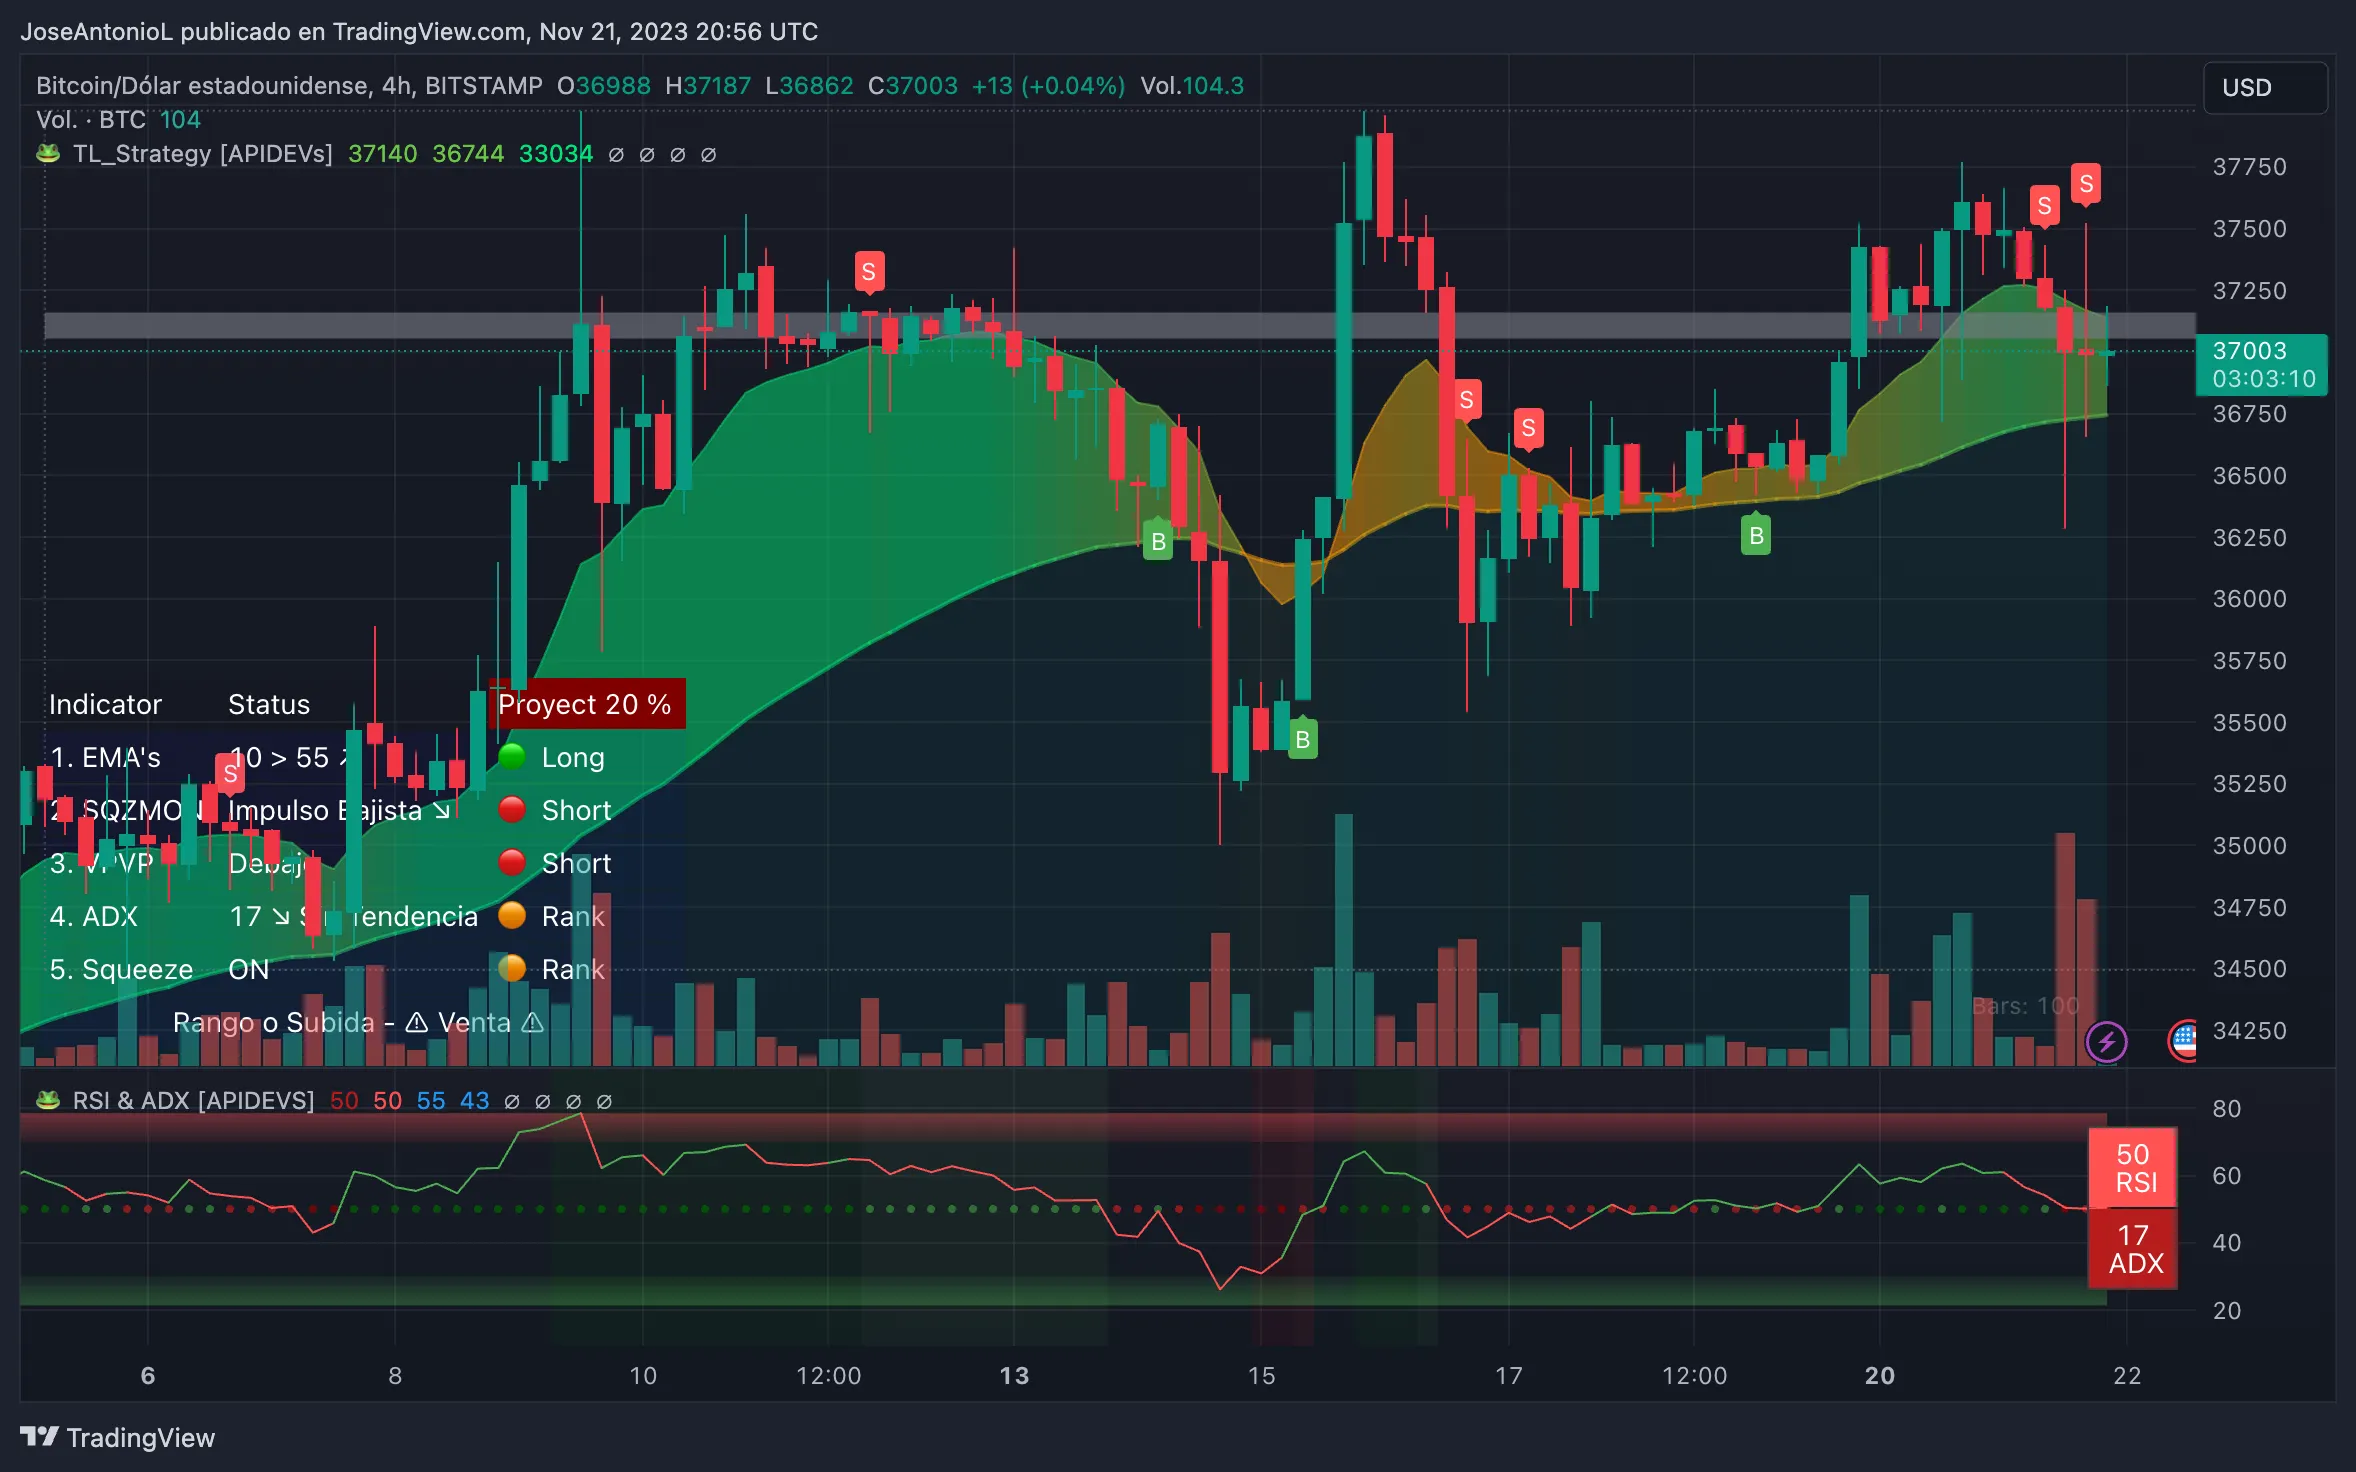This screenshot has width=2356, height=1472.
Task: Click the RSI & ADX [APIDEVS] indicator title
Action: [193, 1101]
